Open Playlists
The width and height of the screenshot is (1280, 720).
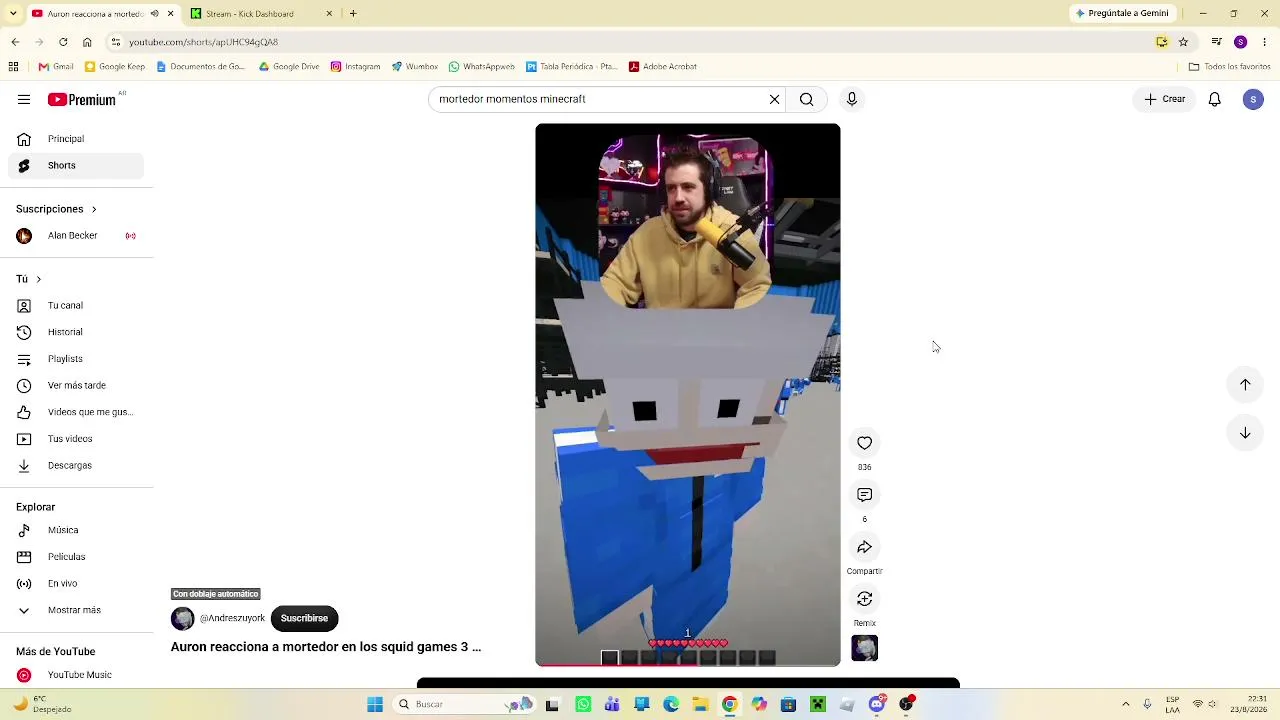(76, 359)
